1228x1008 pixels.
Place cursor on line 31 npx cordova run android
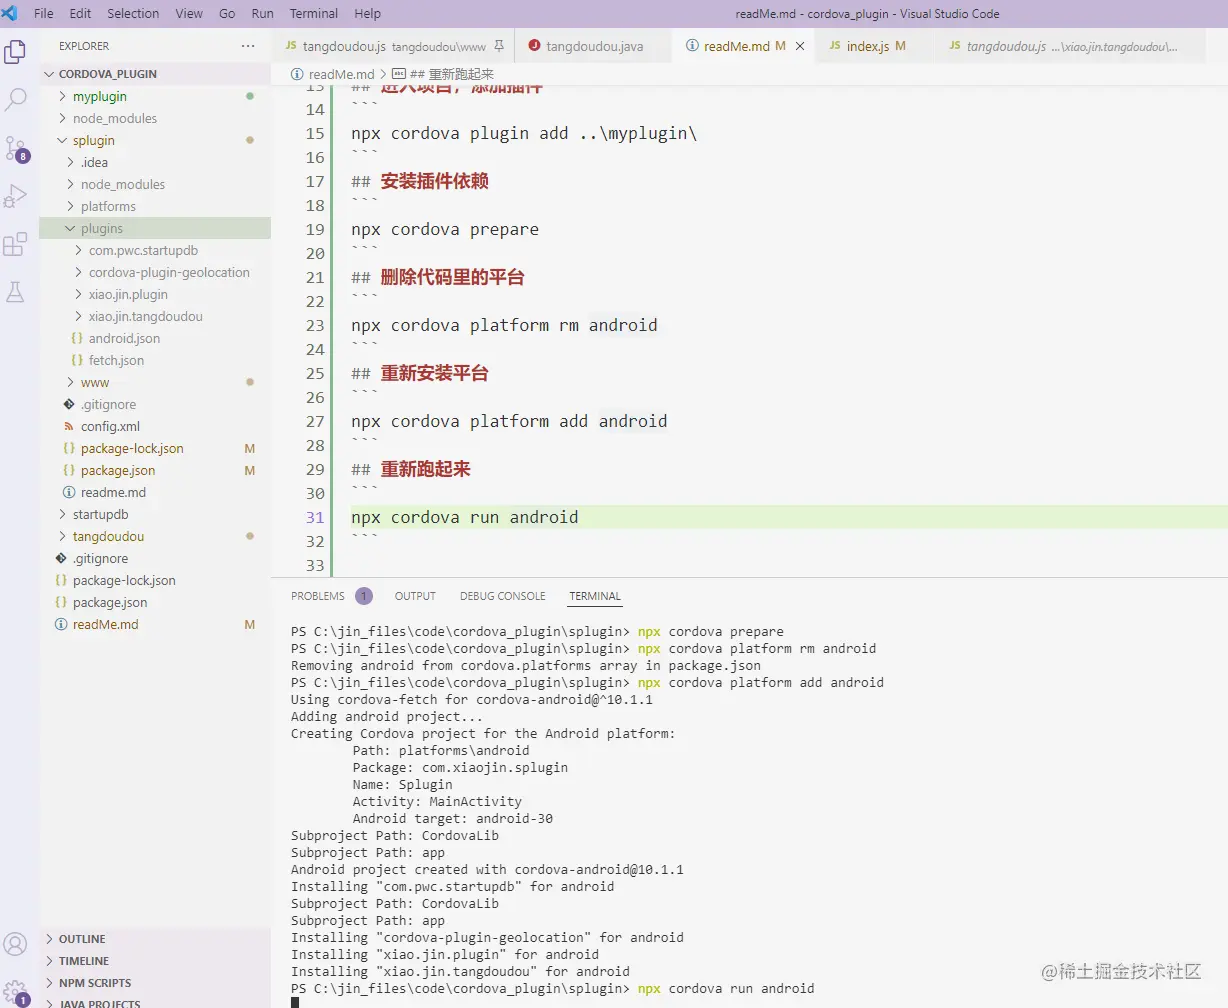465,517
